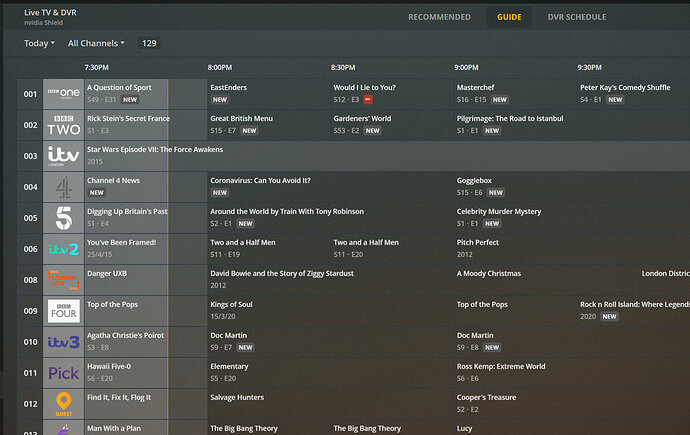This screenshot has height=435, width=690.
Task: Open Two and a Half Men S11 E20
Action: coord(392,249)
